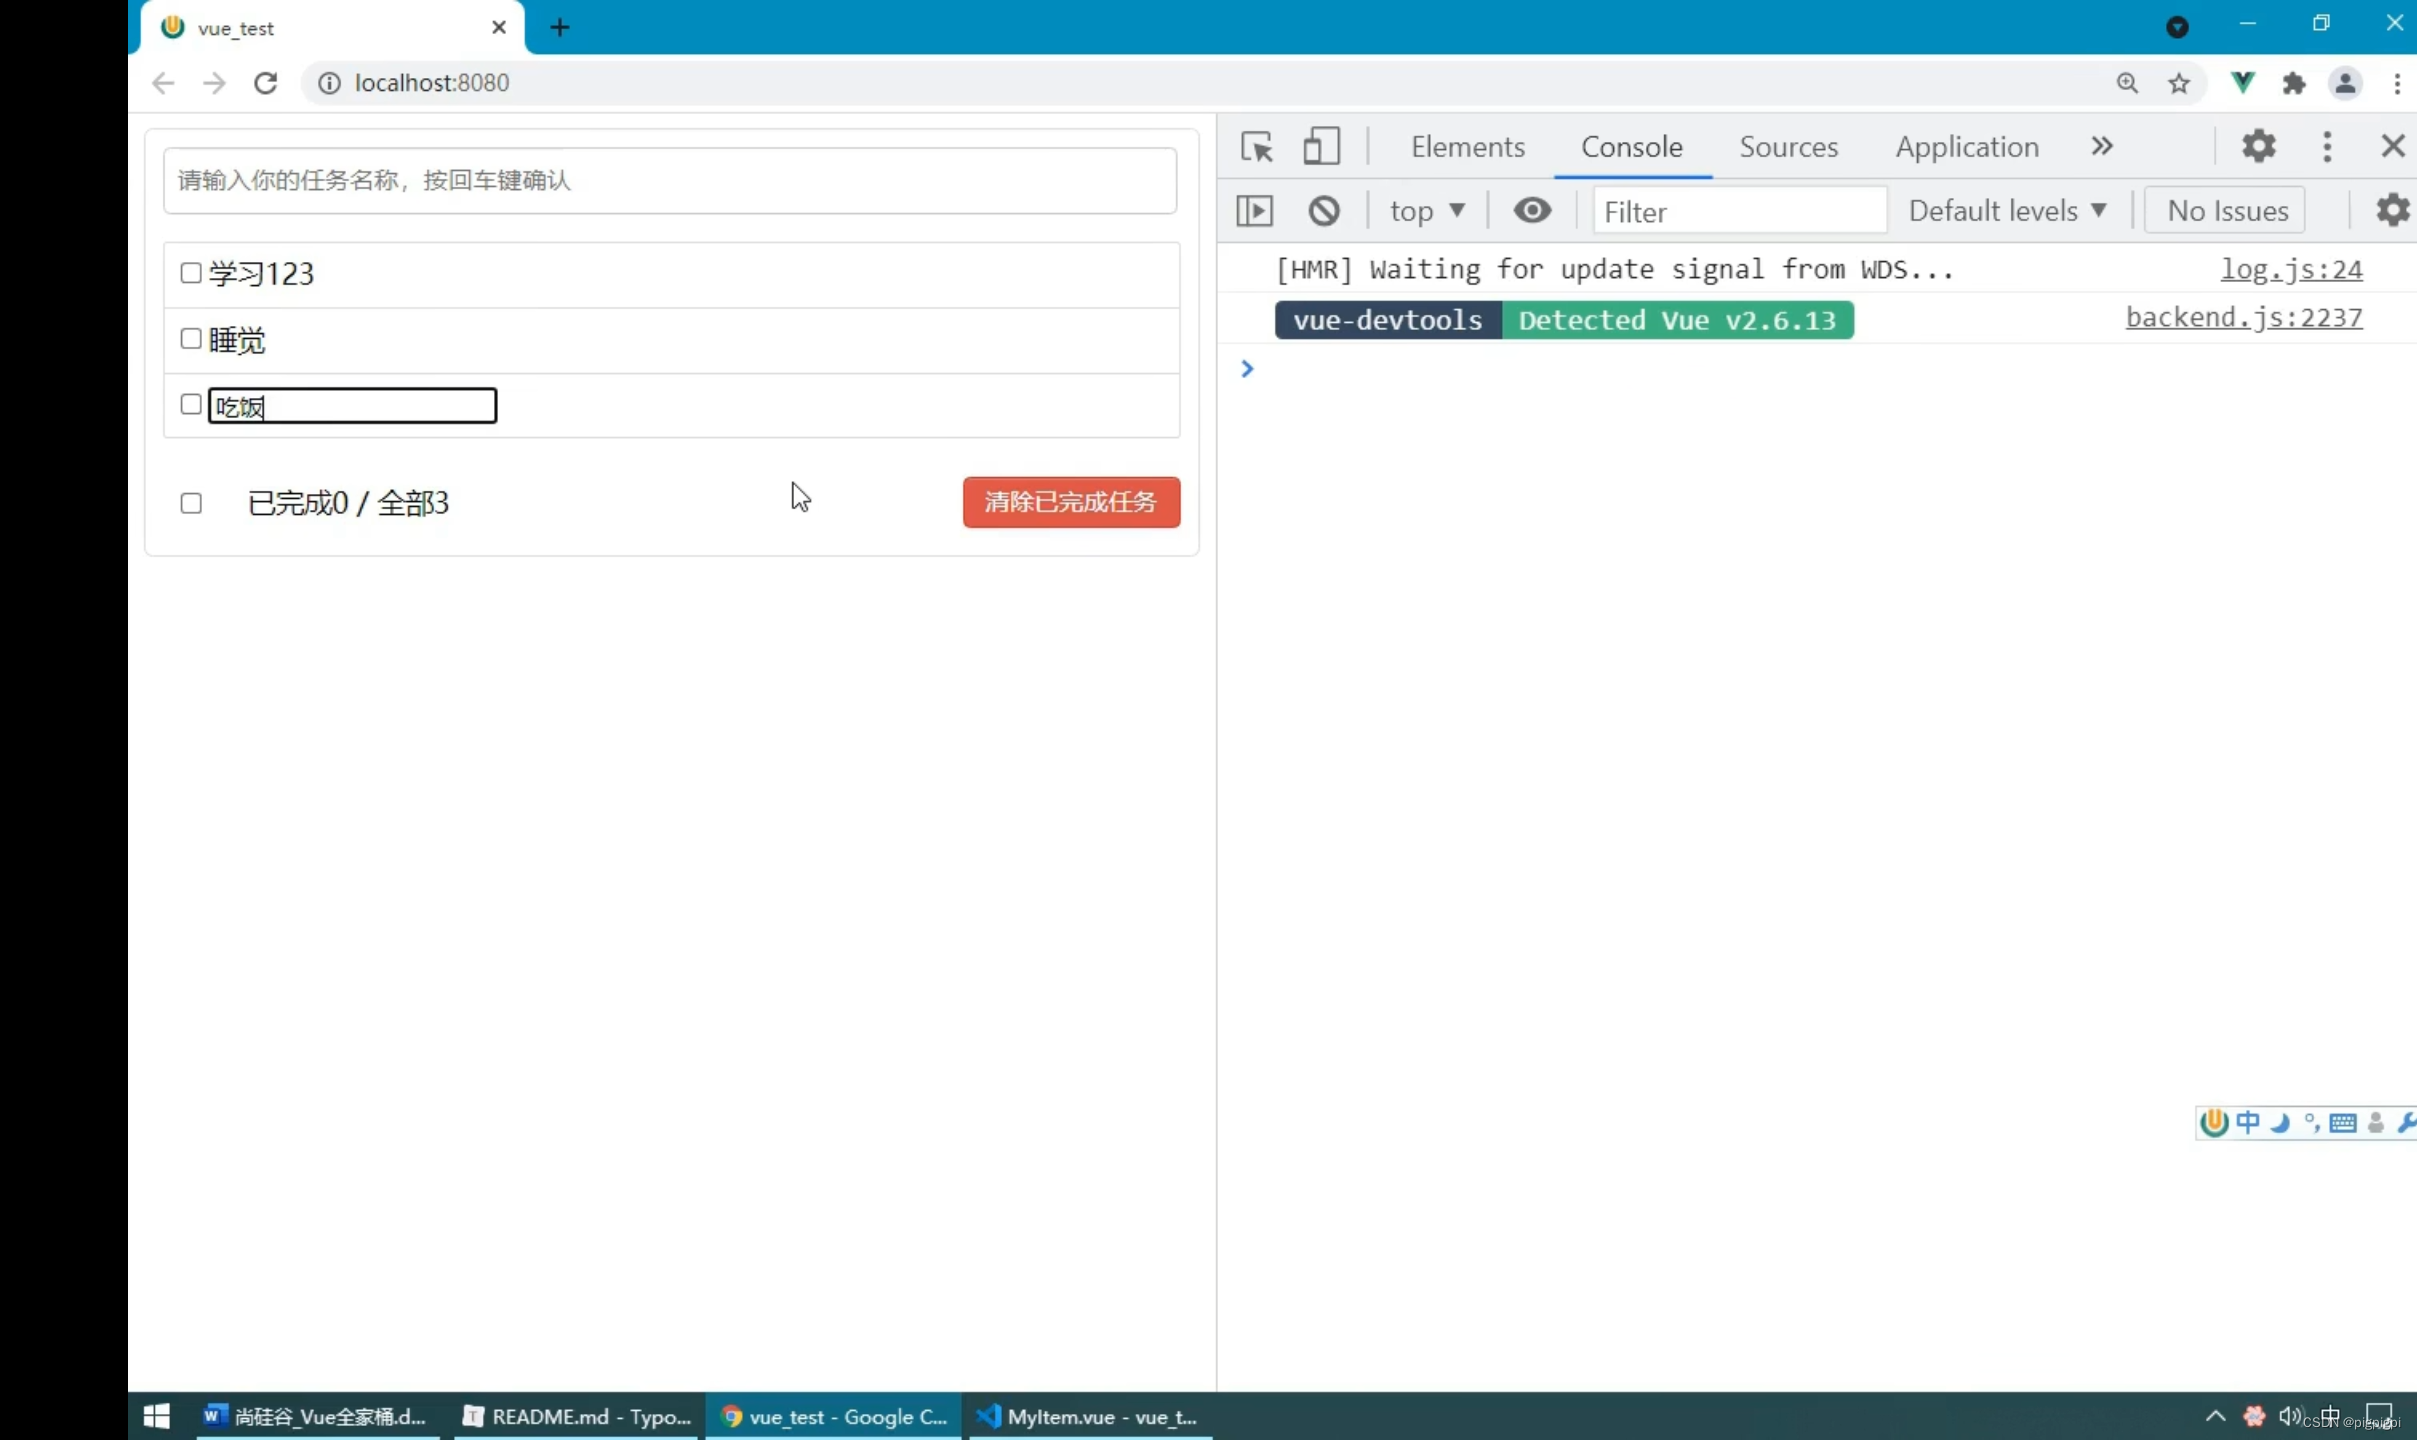
Task: Enable the bottom select-all checkbox
Action: pos(192,502)
